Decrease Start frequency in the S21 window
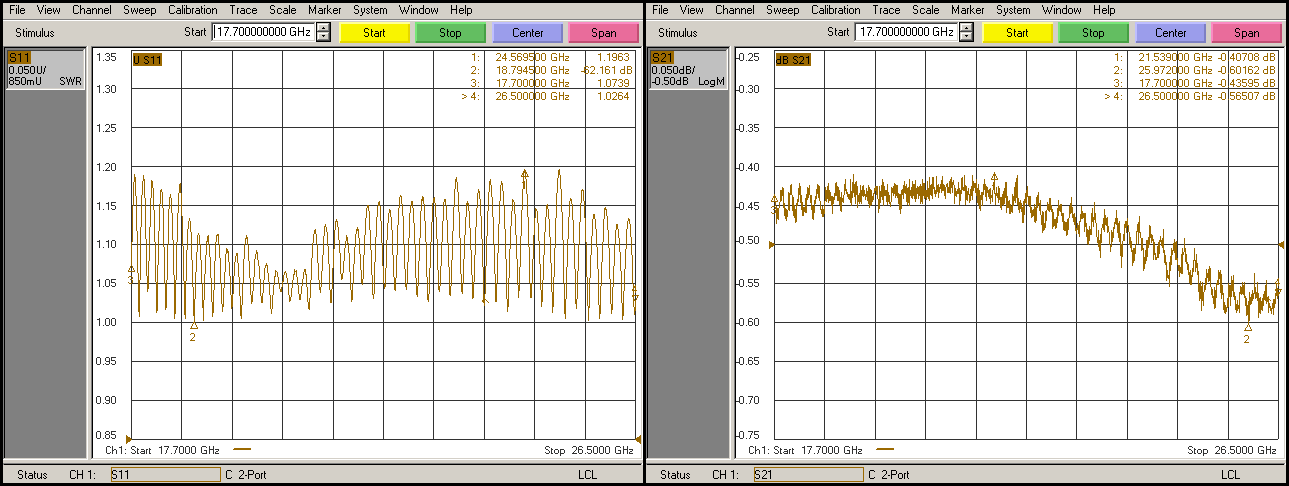 click(966, 37)
